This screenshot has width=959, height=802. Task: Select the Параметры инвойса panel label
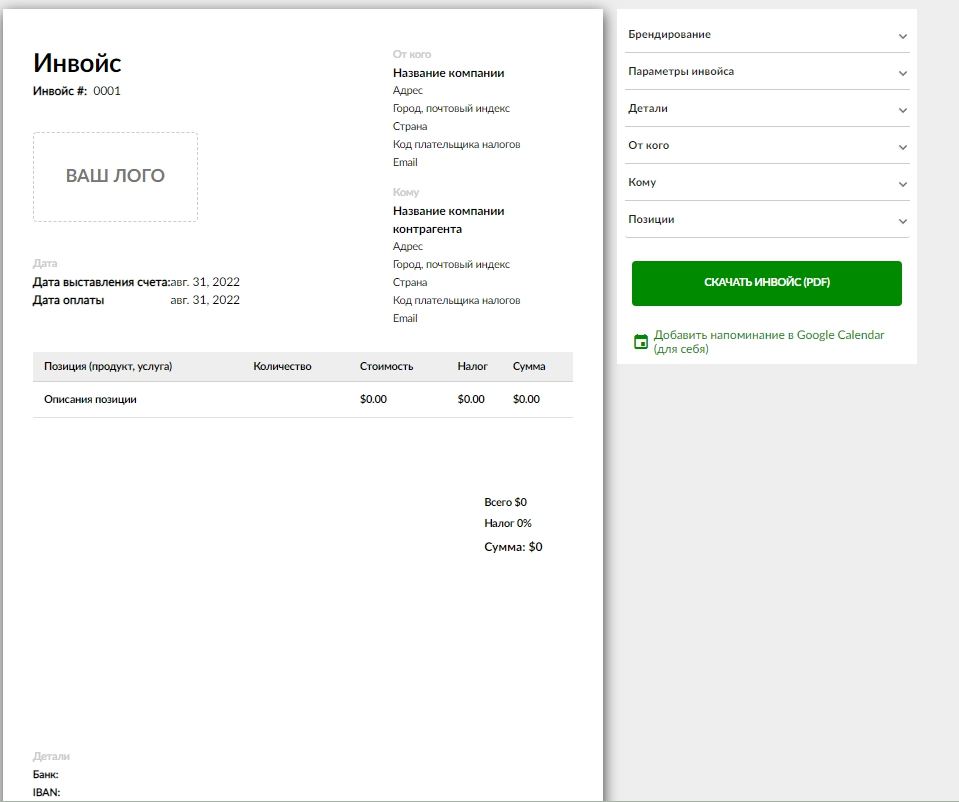pyautogui.click(x=680, y=71)
